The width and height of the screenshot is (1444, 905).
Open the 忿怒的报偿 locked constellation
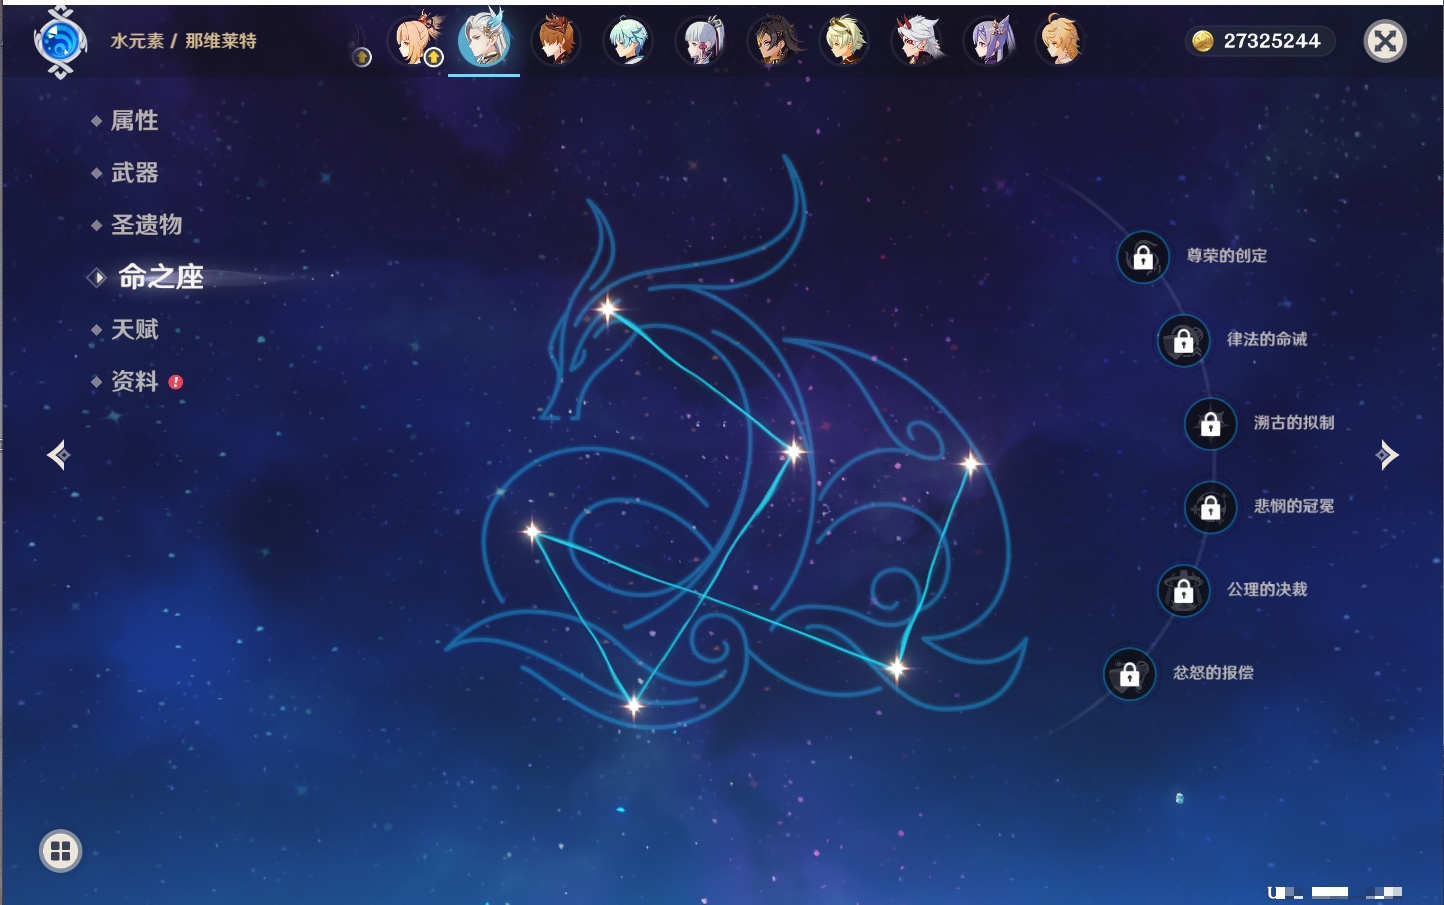coord(1129,674)
